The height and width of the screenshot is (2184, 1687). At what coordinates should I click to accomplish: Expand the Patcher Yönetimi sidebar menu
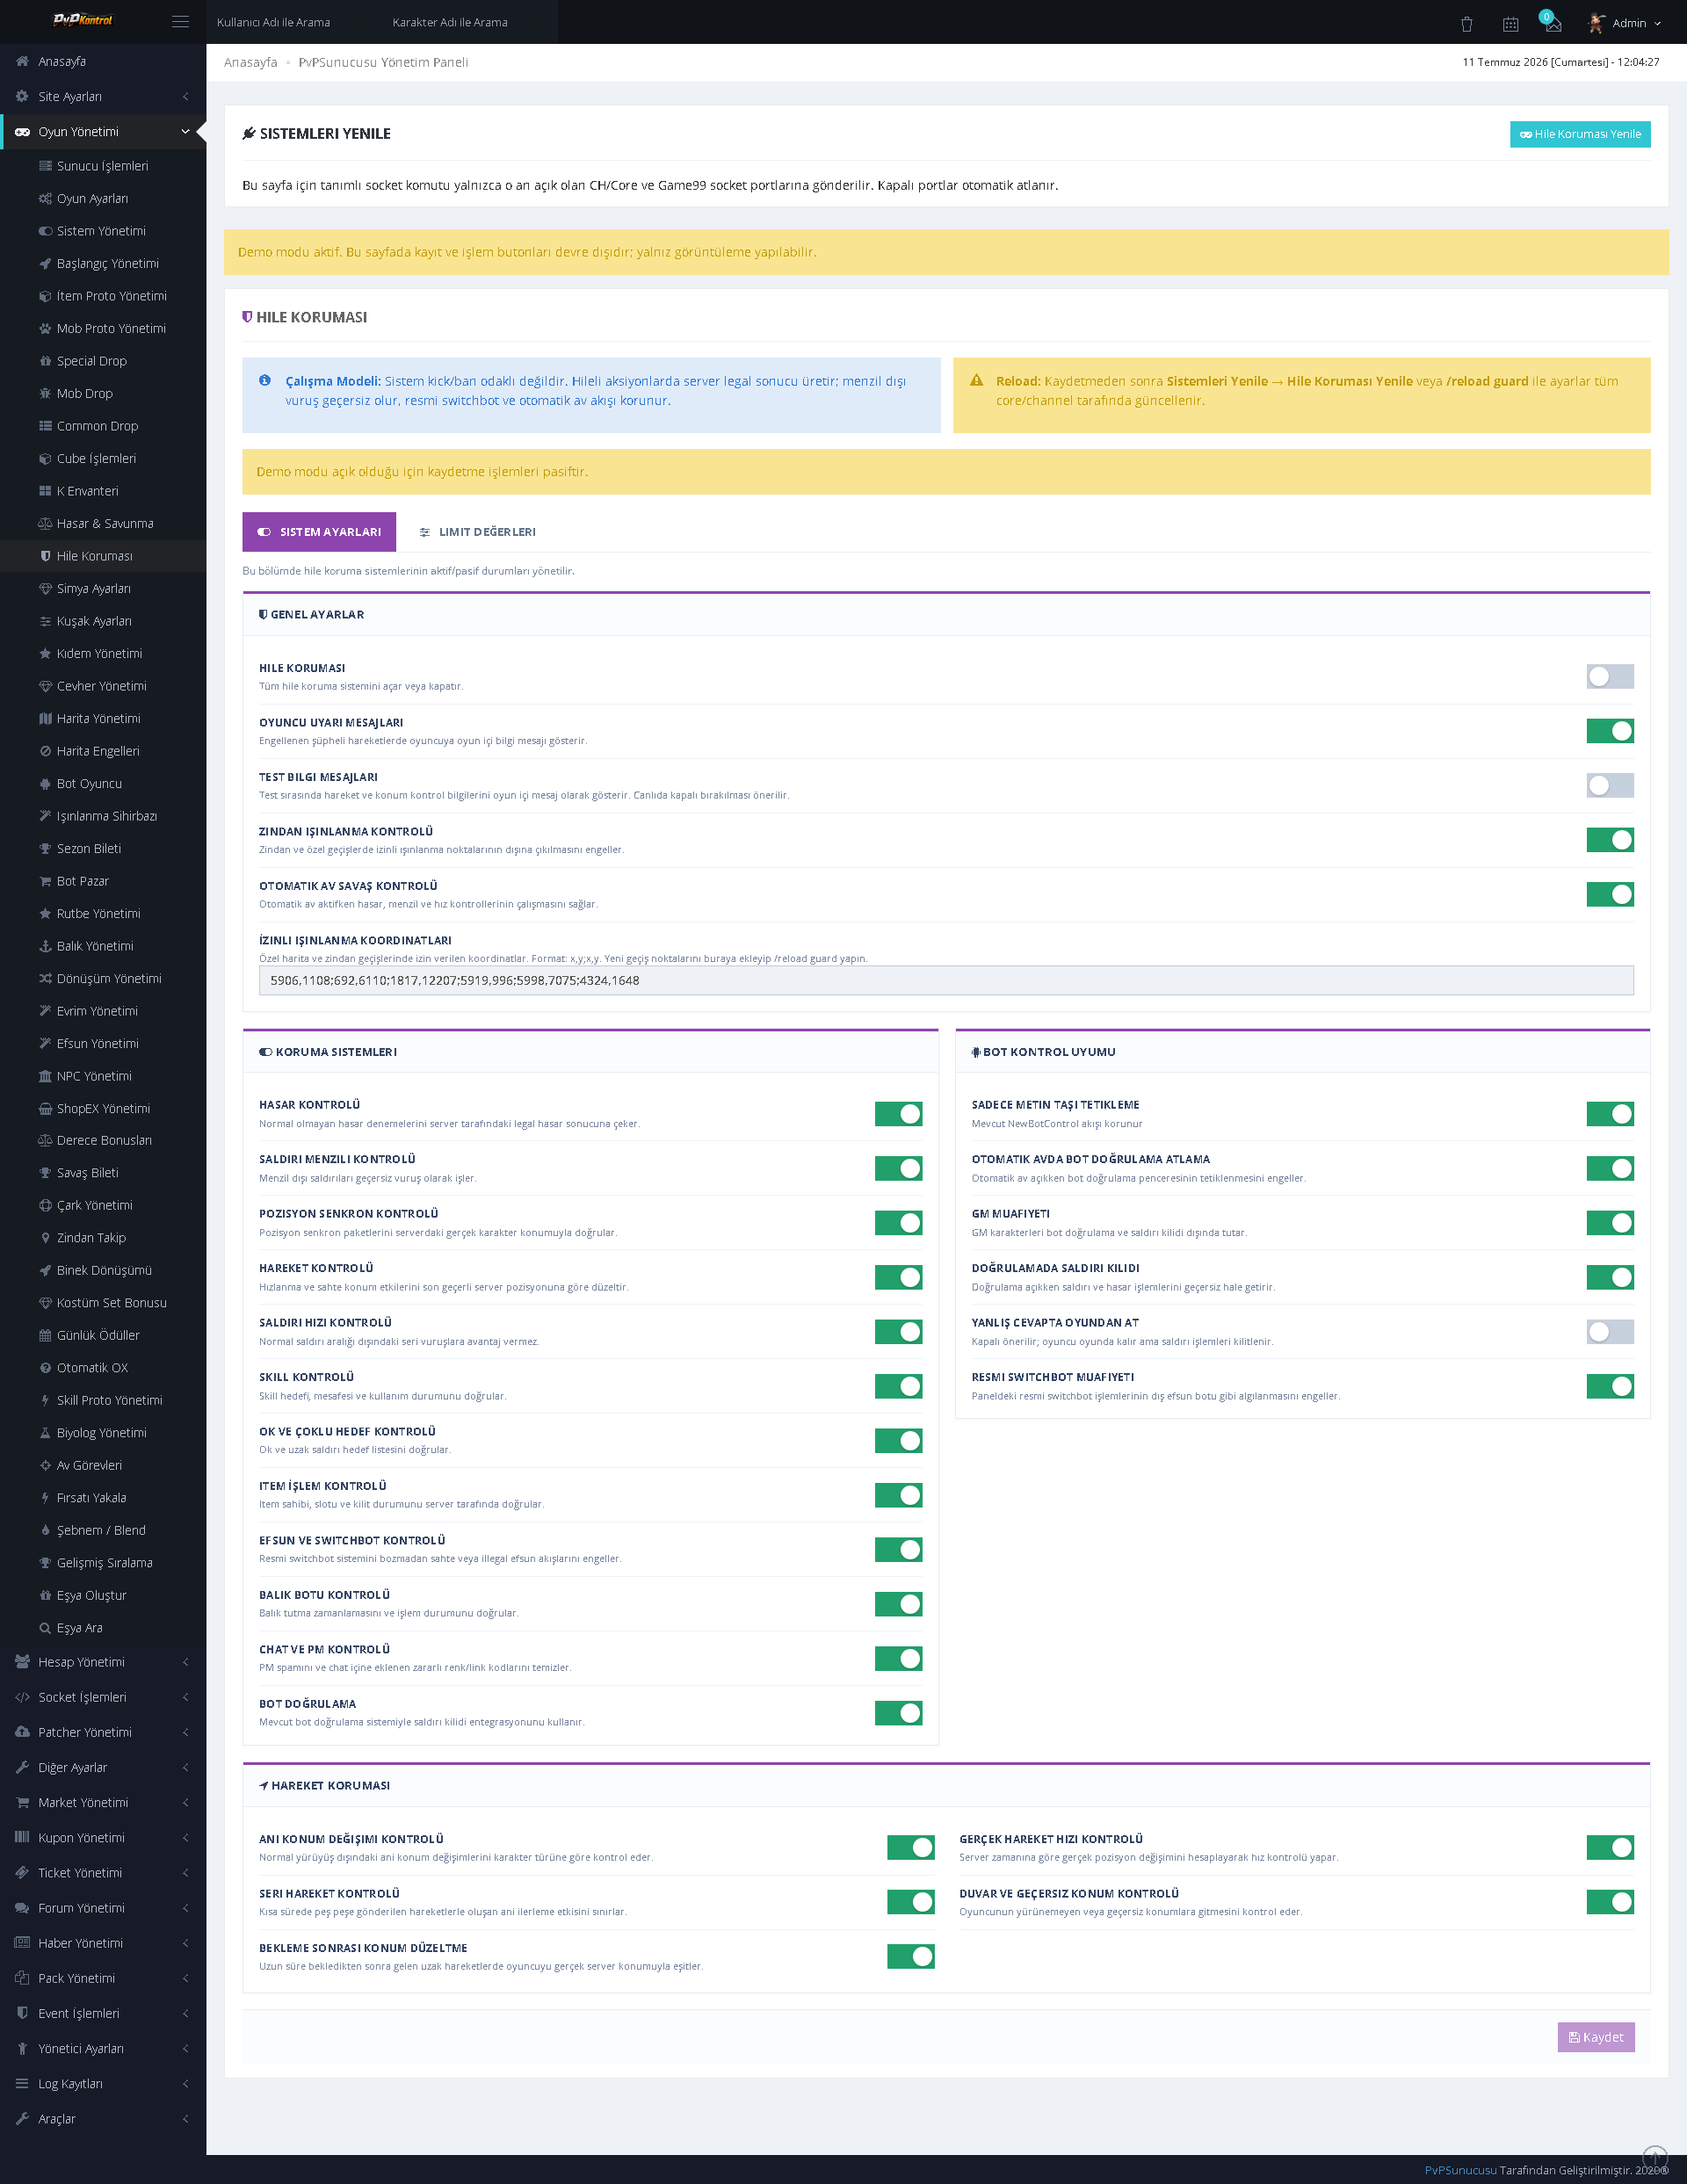point(103,1732)
